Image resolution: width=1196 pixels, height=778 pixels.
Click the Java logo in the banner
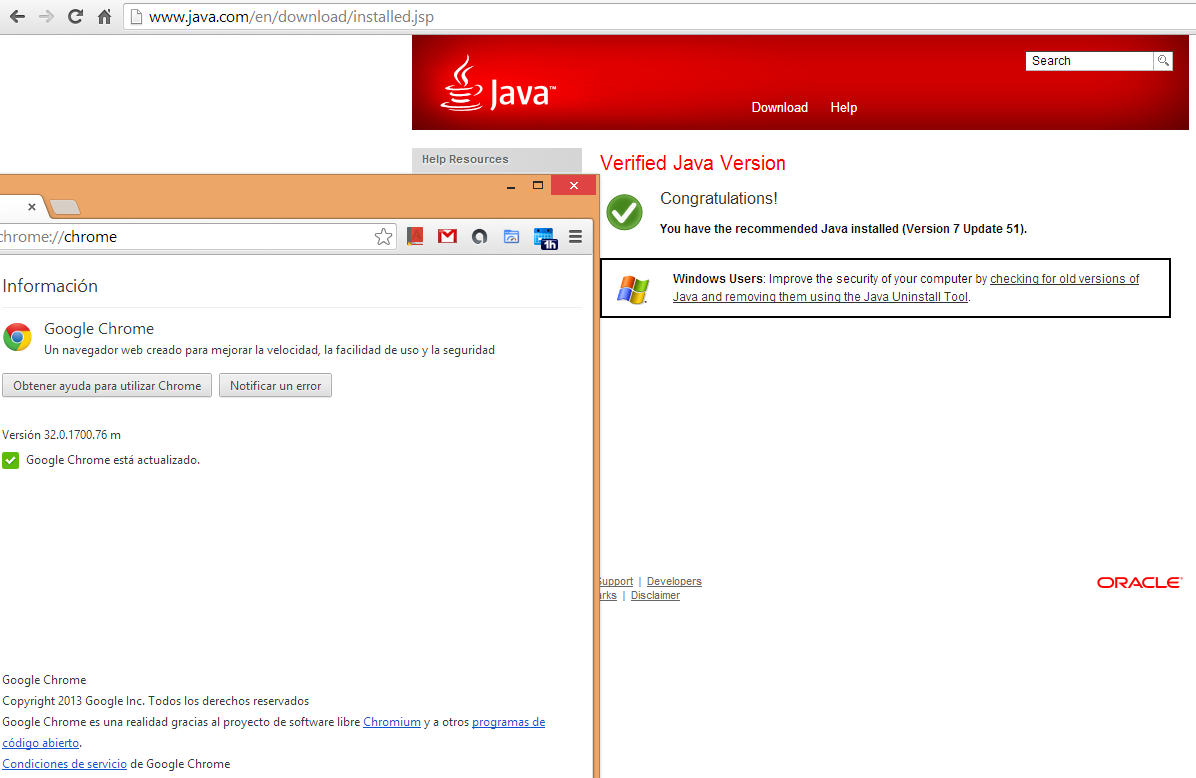click(498, 84)
